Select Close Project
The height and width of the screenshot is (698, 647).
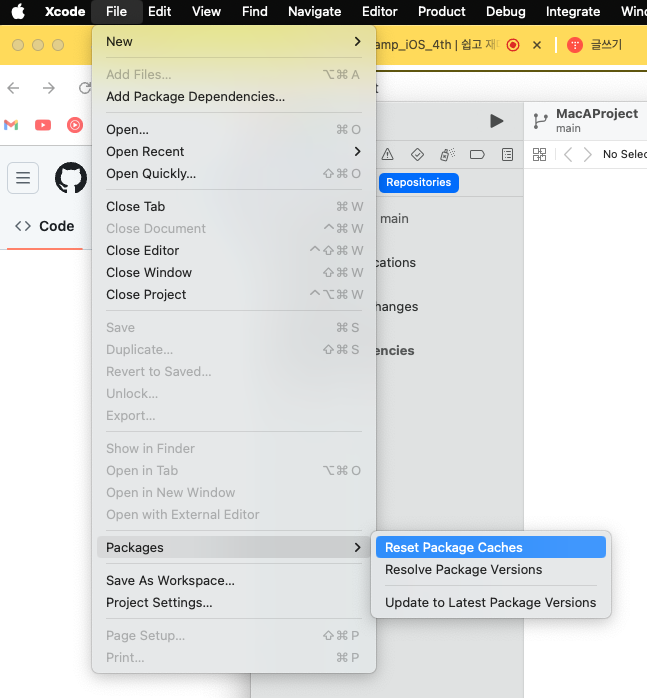(x=234, y=295)
